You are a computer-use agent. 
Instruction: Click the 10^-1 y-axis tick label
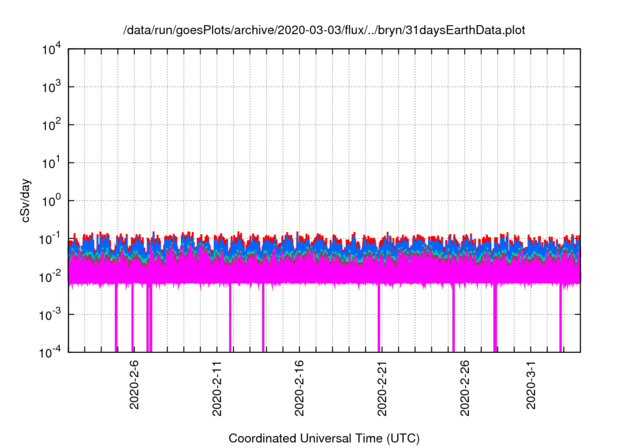point(50,239)
